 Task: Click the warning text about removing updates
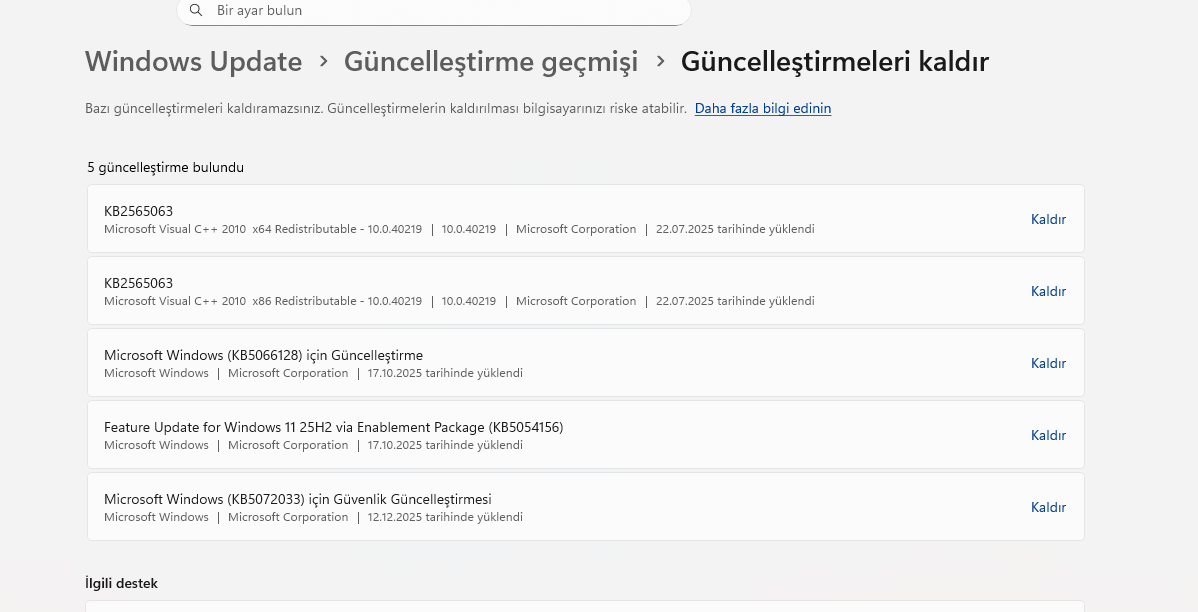click(386, 108)
